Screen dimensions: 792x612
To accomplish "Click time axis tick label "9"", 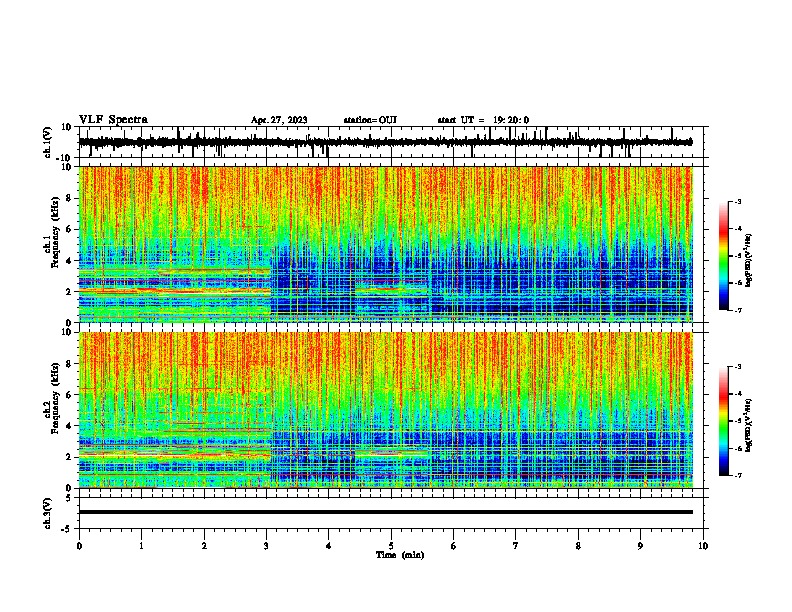I will tap(640, 545).
